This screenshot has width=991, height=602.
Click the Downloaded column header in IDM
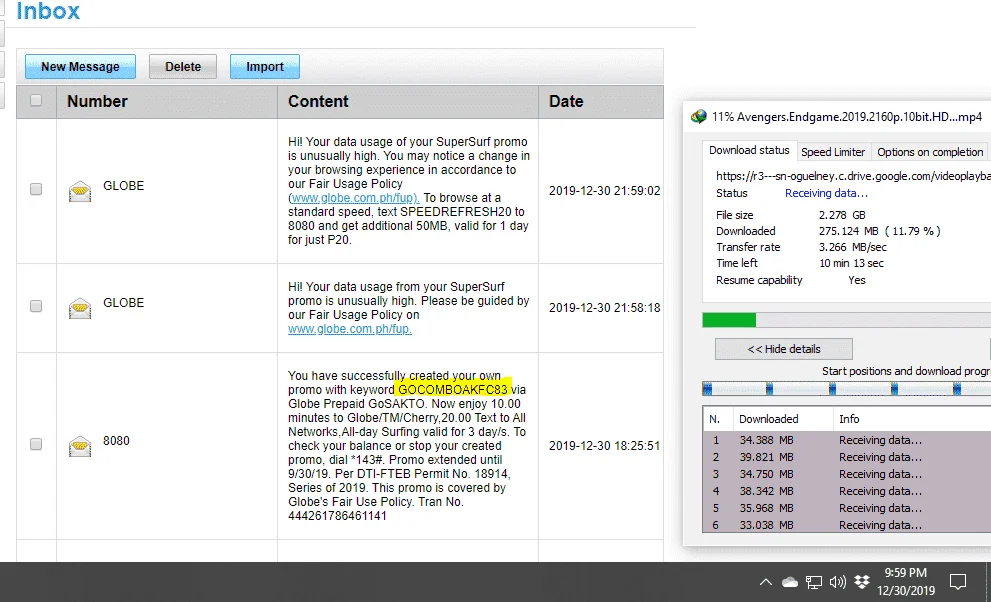point(783,419)
